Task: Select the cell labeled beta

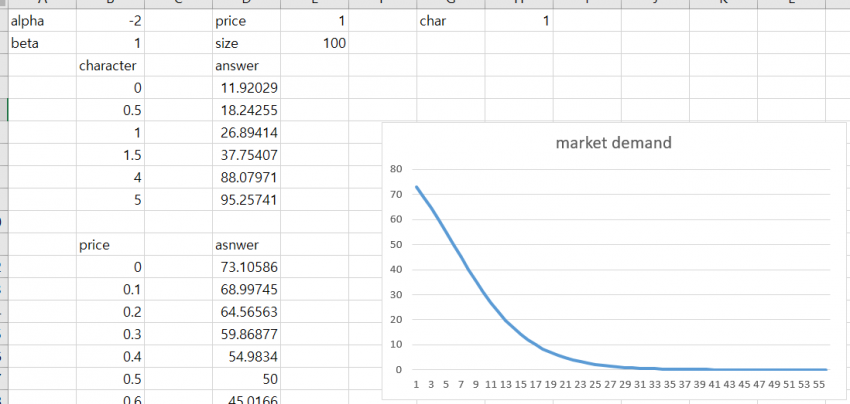Action: (x=43, y=43)
